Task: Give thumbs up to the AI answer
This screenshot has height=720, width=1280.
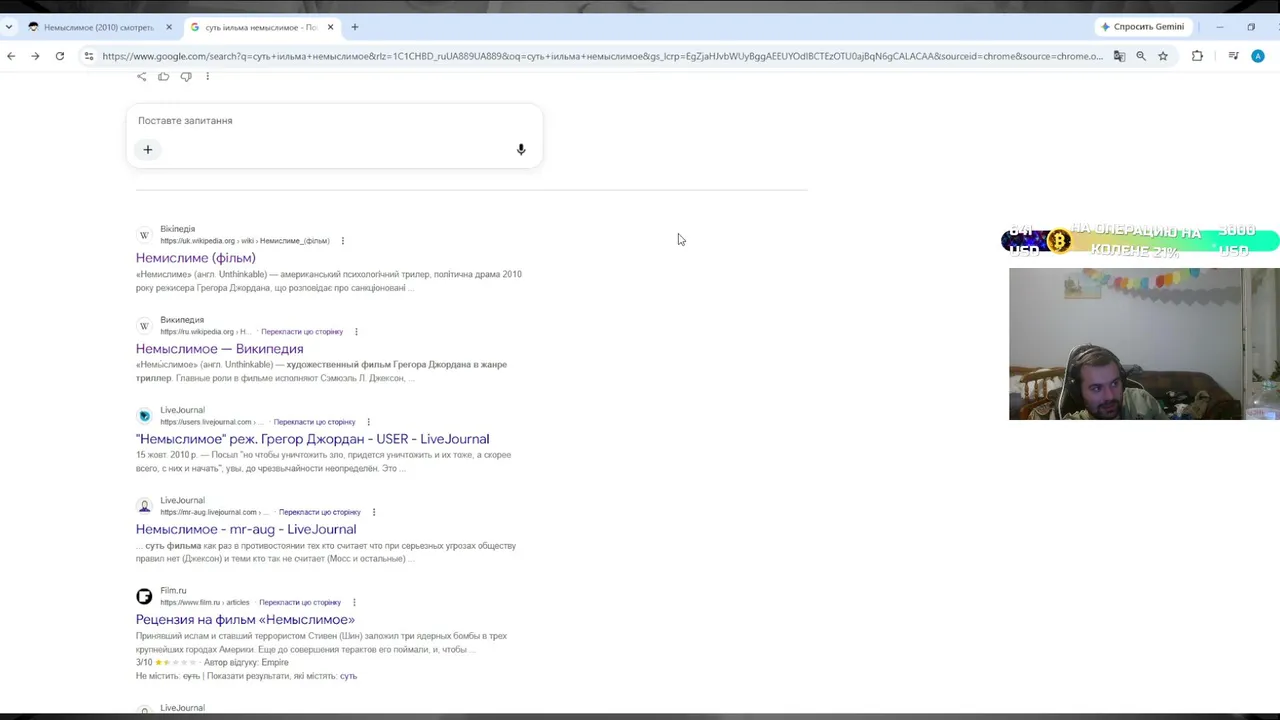Action: point(163,76)
